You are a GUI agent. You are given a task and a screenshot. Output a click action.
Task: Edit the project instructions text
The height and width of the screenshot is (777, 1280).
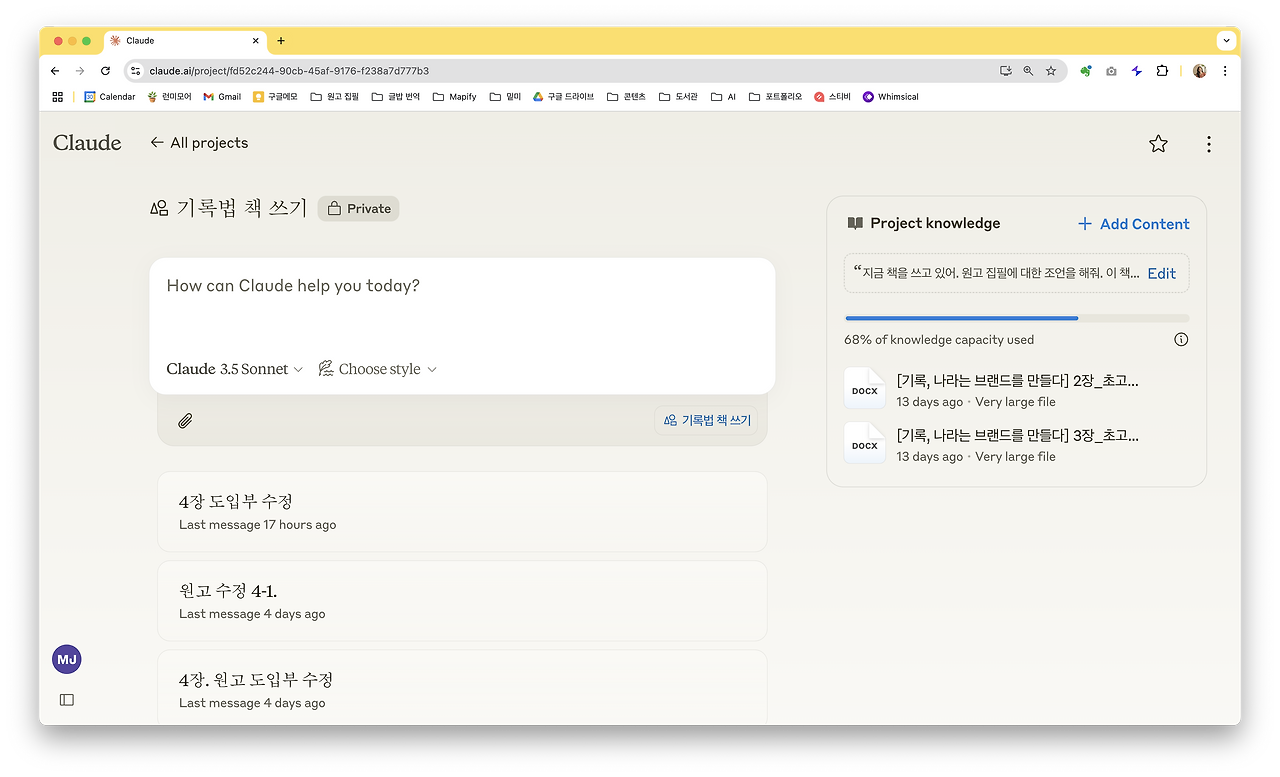tap(1161, 273)
